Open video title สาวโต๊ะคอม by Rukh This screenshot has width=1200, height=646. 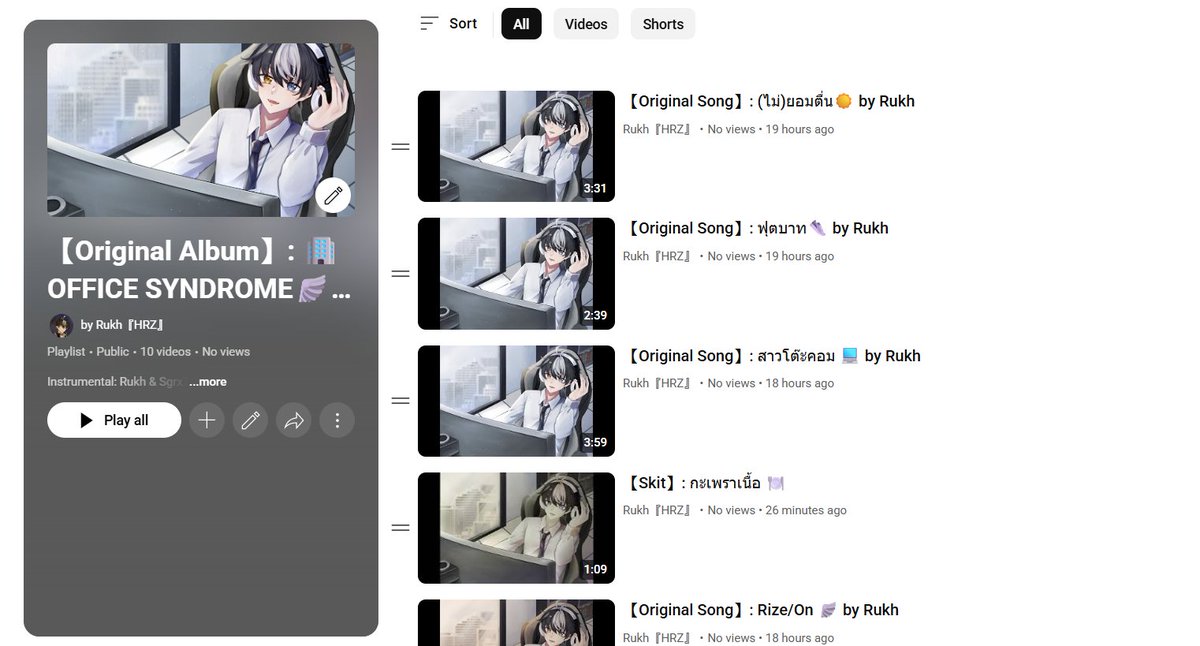coord(772,356)
